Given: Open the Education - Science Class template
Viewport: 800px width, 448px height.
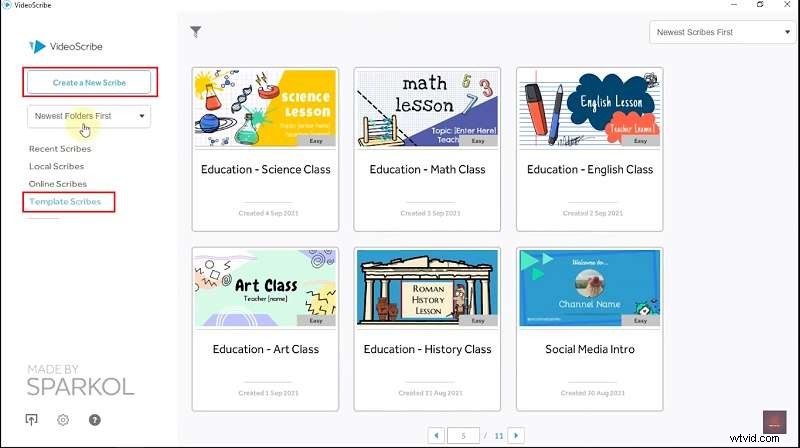Looking at the screenshot, I should (x=265, y=149).
